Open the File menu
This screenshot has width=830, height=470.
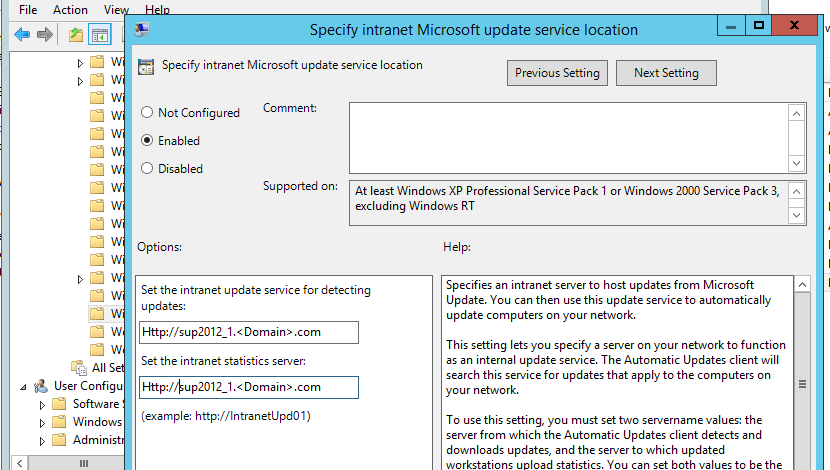click(28, 10)
